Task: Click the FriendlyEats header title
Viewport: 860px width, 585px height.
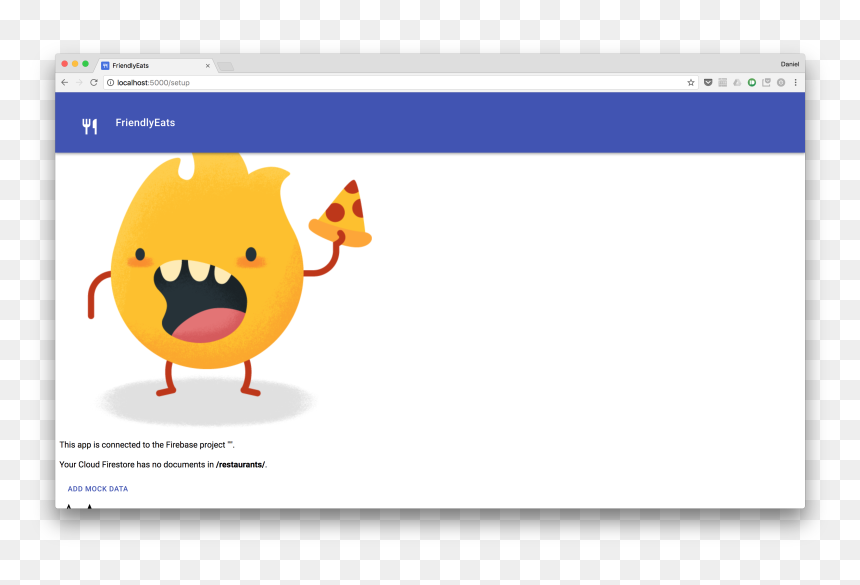Action: pyautogui.click(x=145, y=123)
